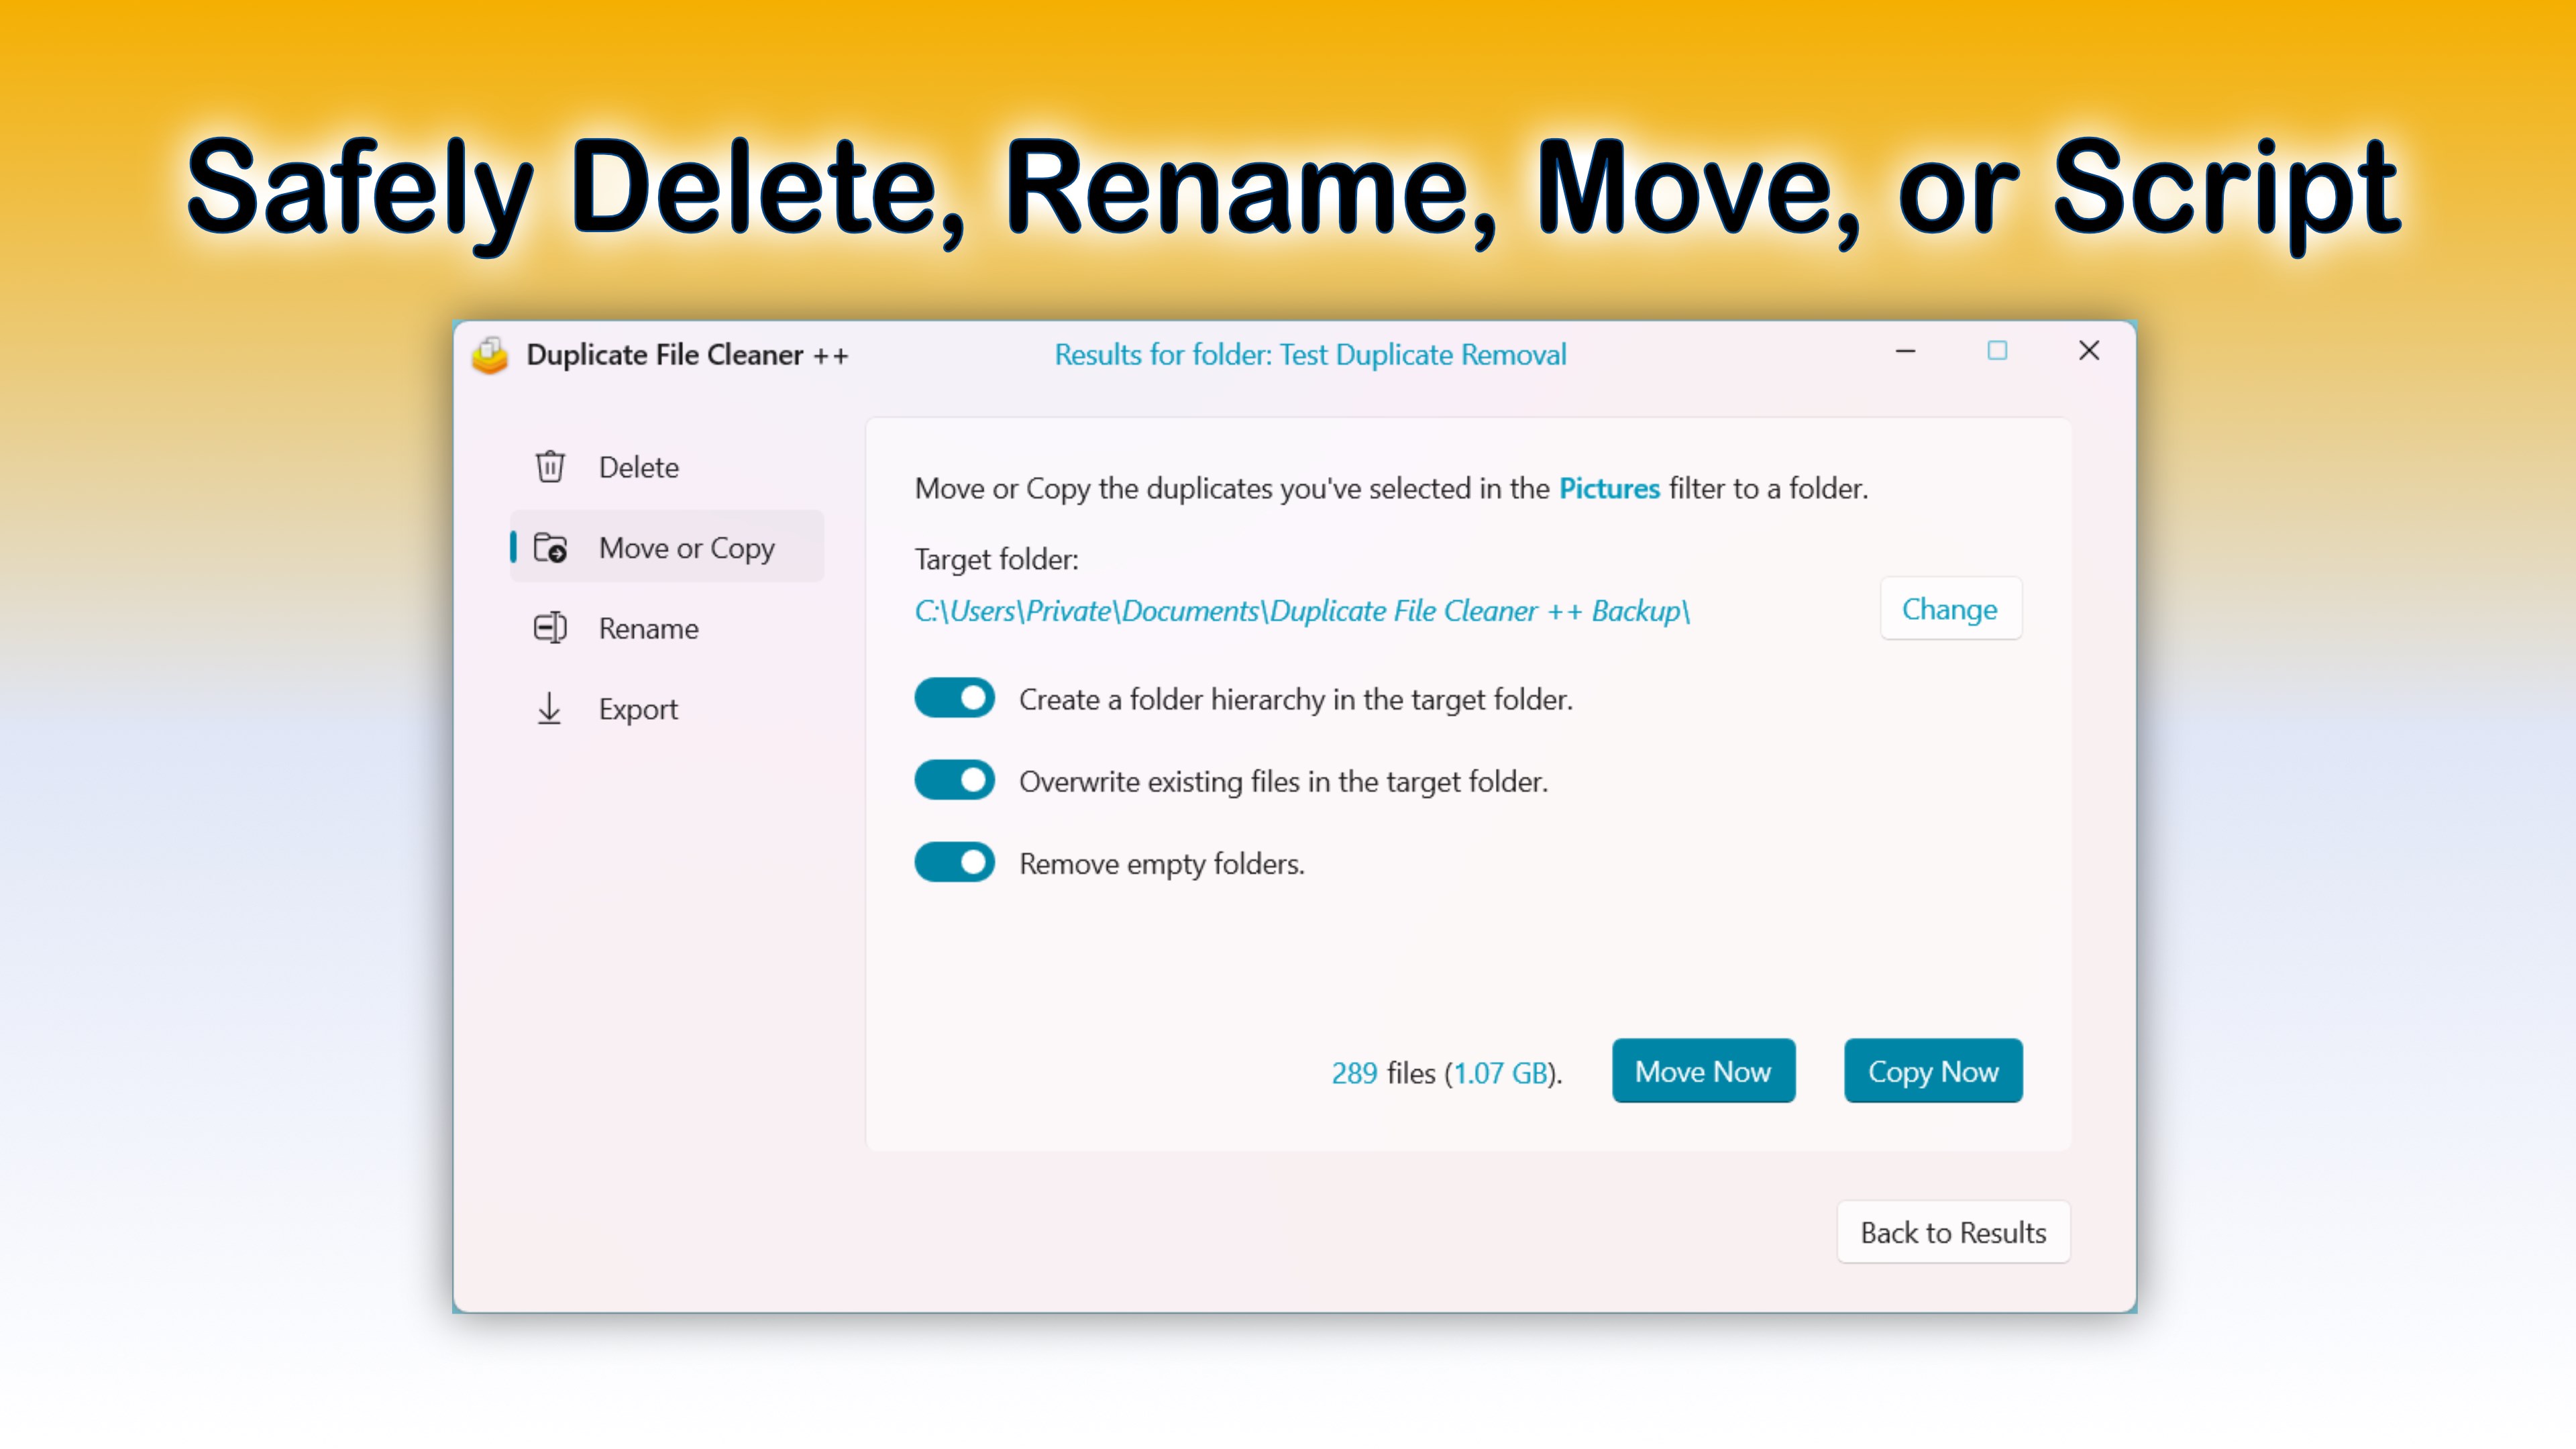Open the target folder backup path link

tap(1302, 611)
